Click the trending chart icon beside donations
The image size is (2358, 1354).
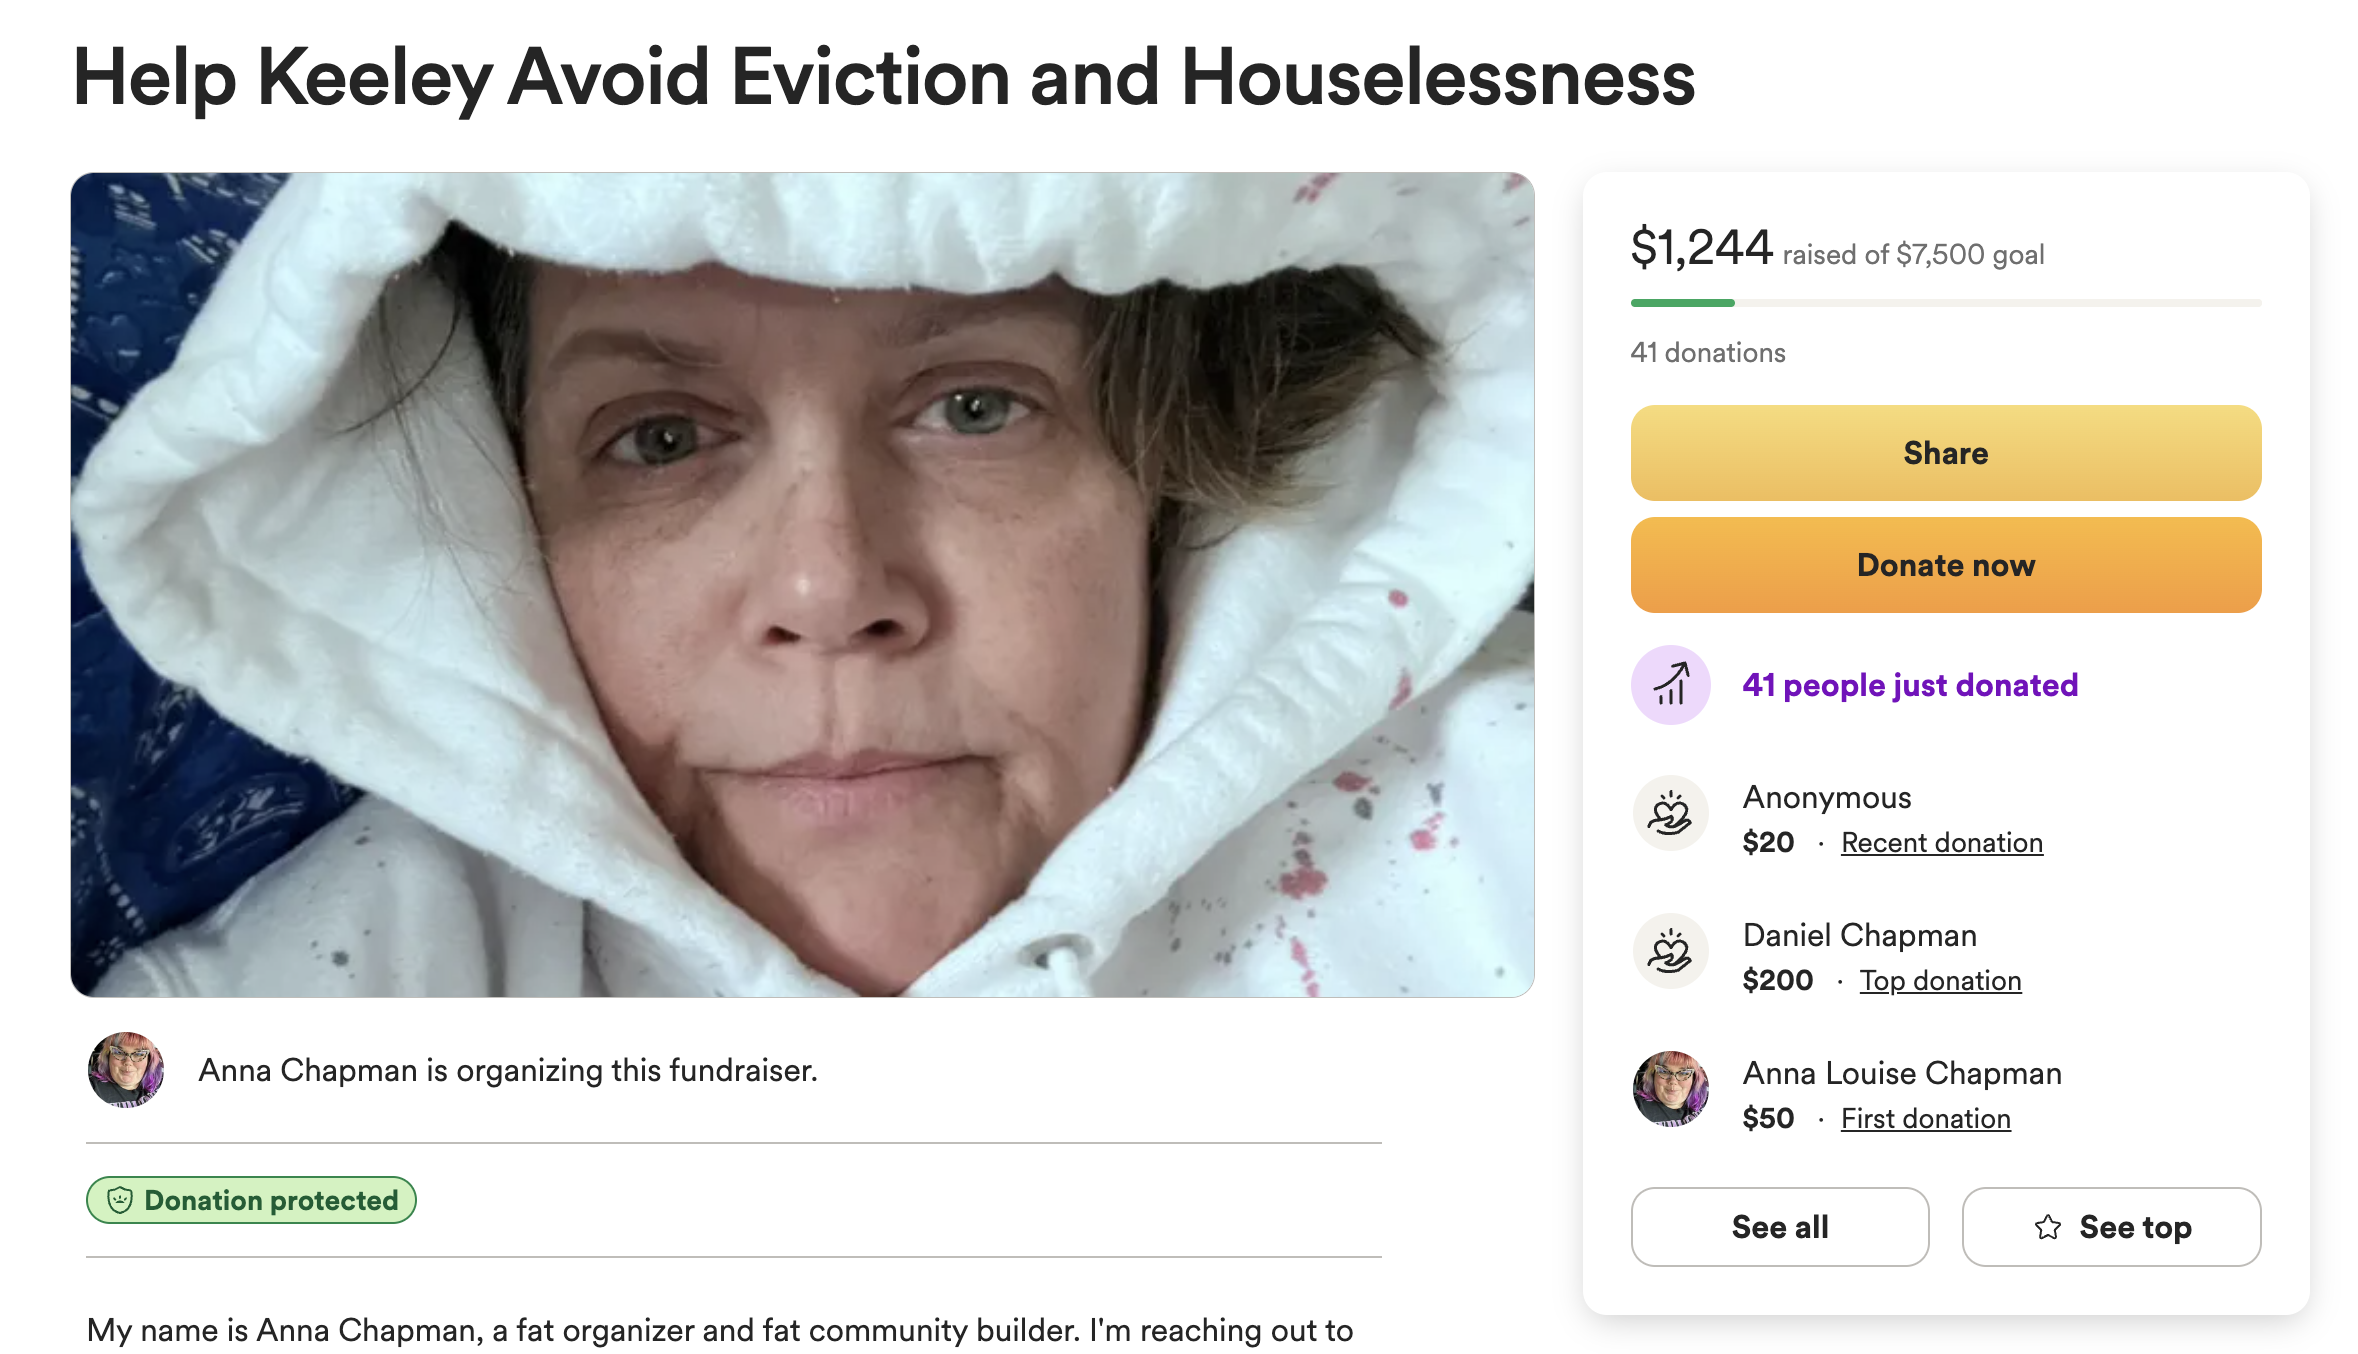1670,685
